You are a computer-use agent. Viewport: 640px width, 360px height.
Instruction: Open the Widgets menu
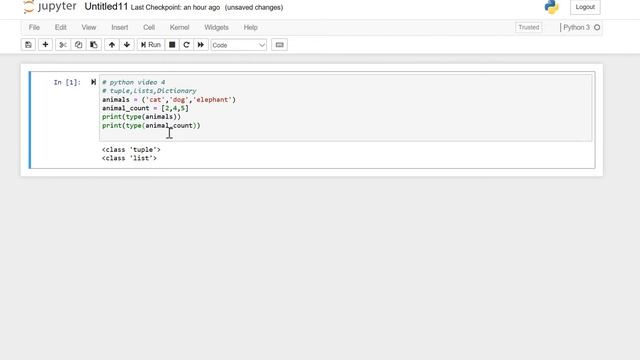[216, 27]
